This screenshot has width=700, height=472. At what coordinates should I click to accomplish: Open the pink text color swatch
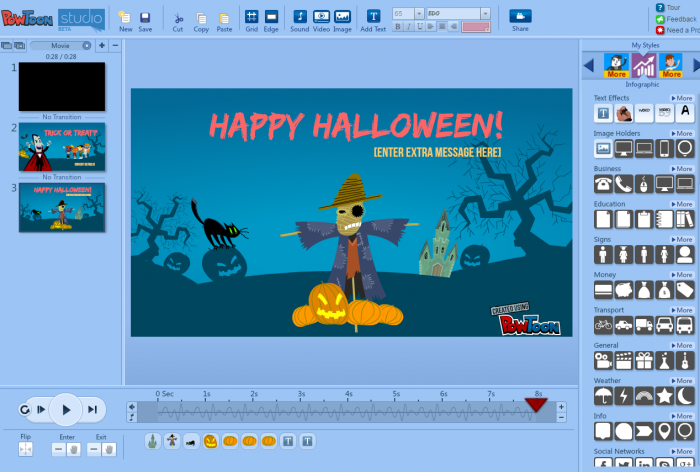tap(476, 27)
